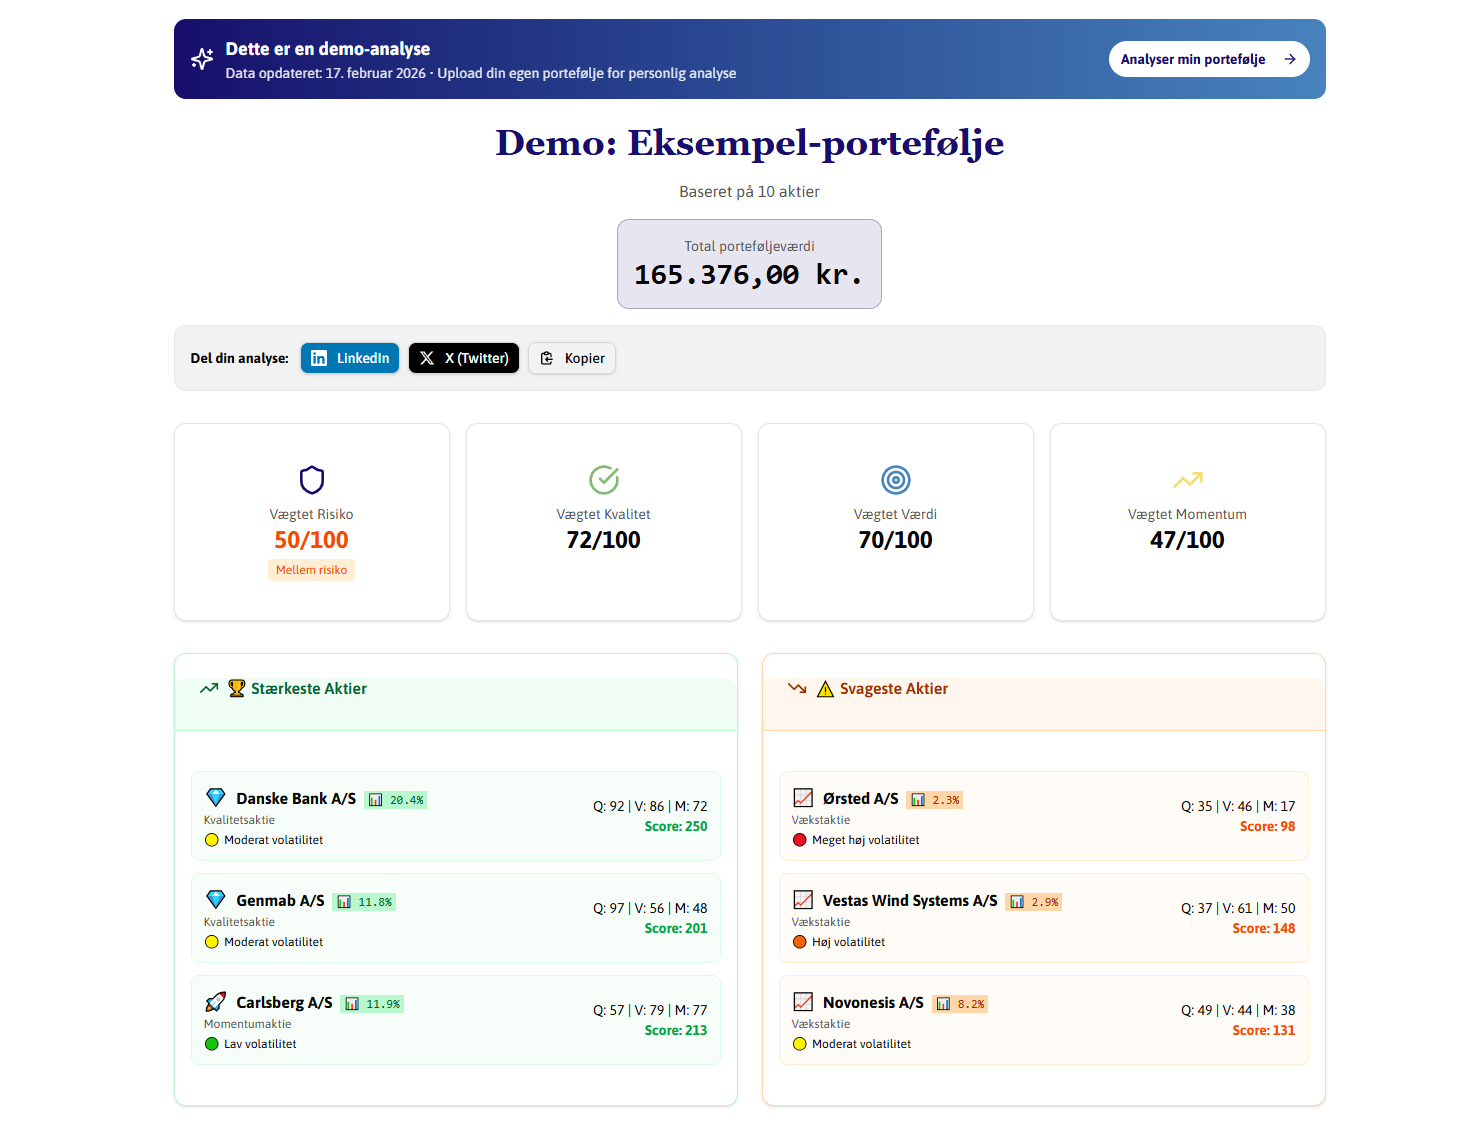Click the warning triangle icon beside Svageste Aktier
The image size is (1468, 1124).
click(825, 689)
